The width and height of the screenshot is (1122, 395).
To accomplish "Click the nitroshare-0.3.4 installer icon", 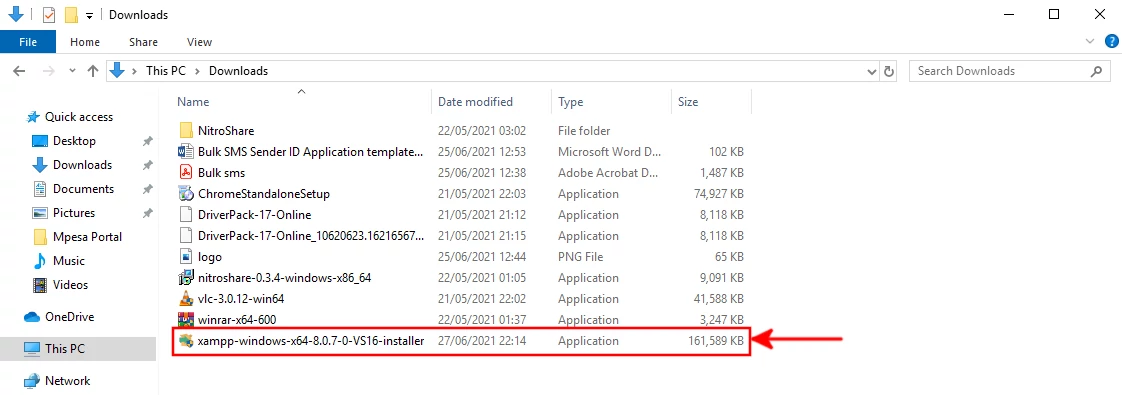I will coord(186,278).
